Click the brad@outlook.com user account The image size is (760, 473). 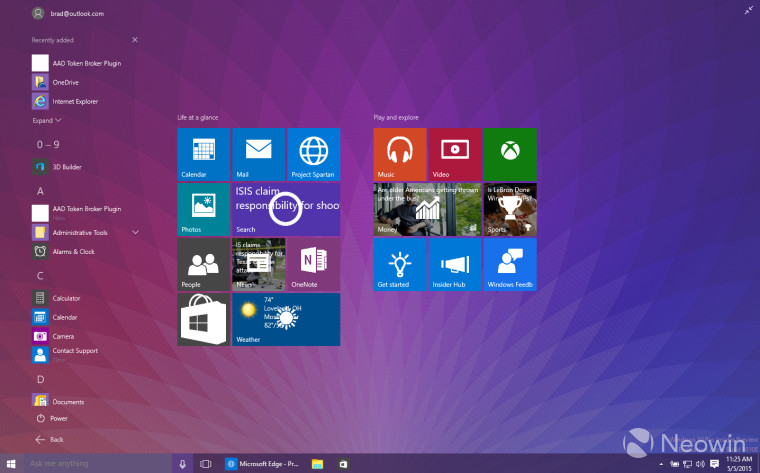(x=68, y=14)
